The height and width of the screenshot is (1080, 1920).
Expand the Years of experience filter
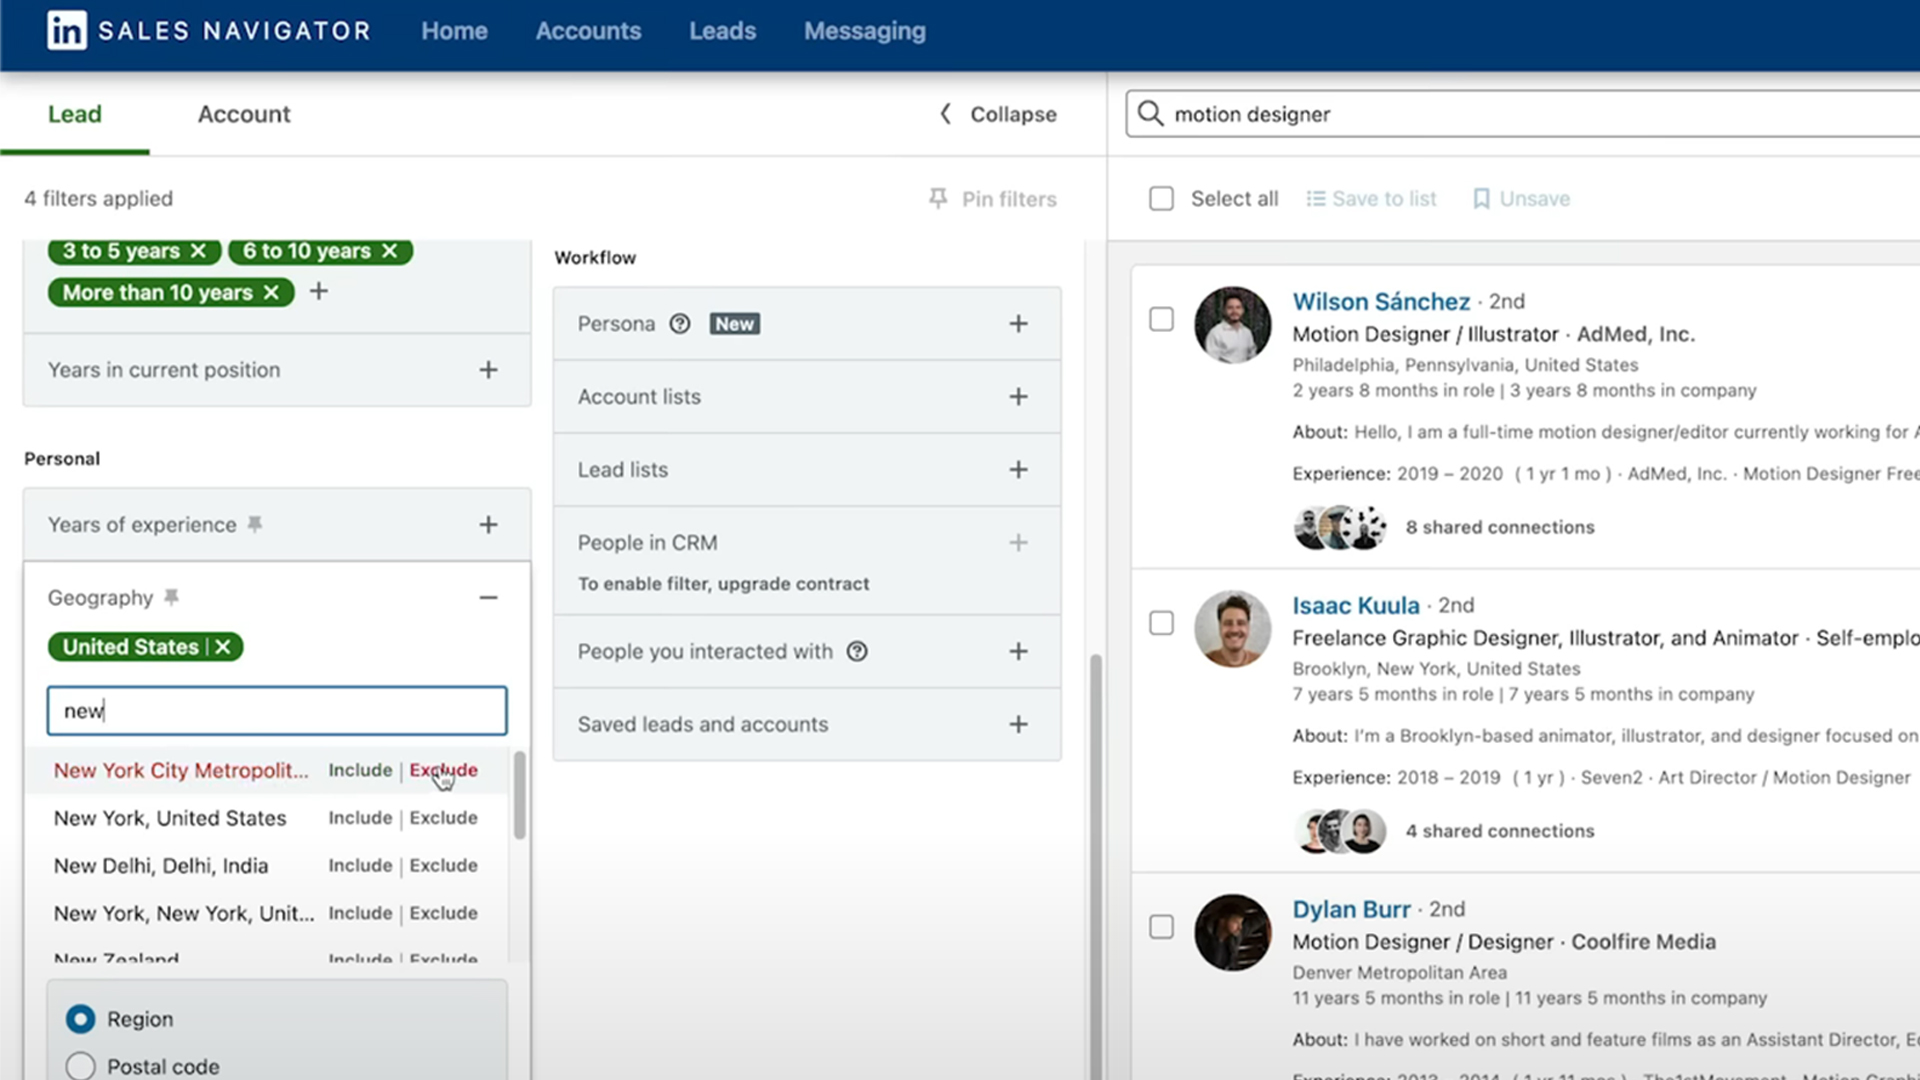[x=488, y=525]
